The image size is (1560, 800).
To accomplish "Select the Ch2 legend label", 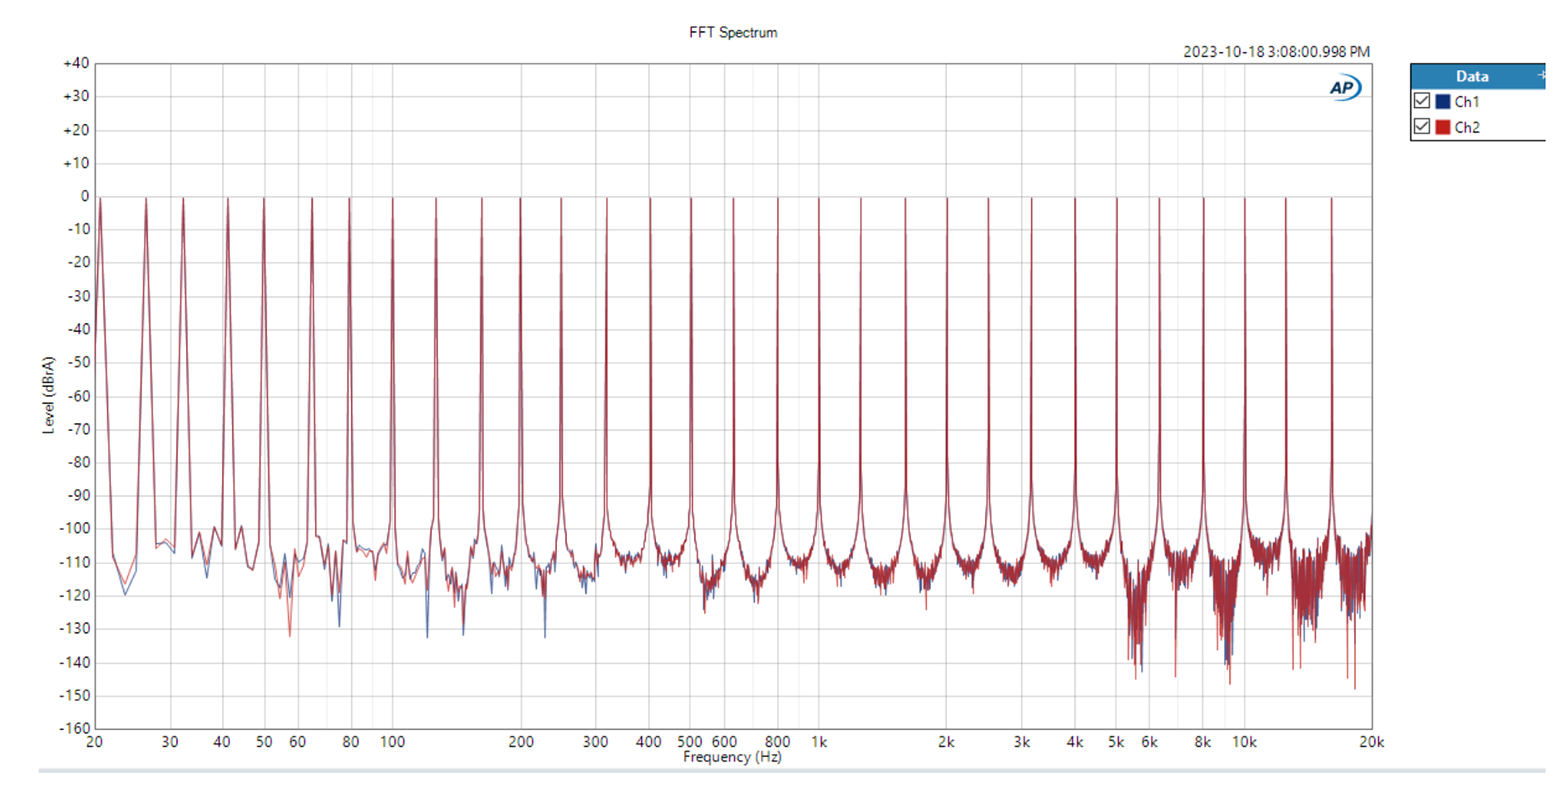I will tap(1467, 128).
